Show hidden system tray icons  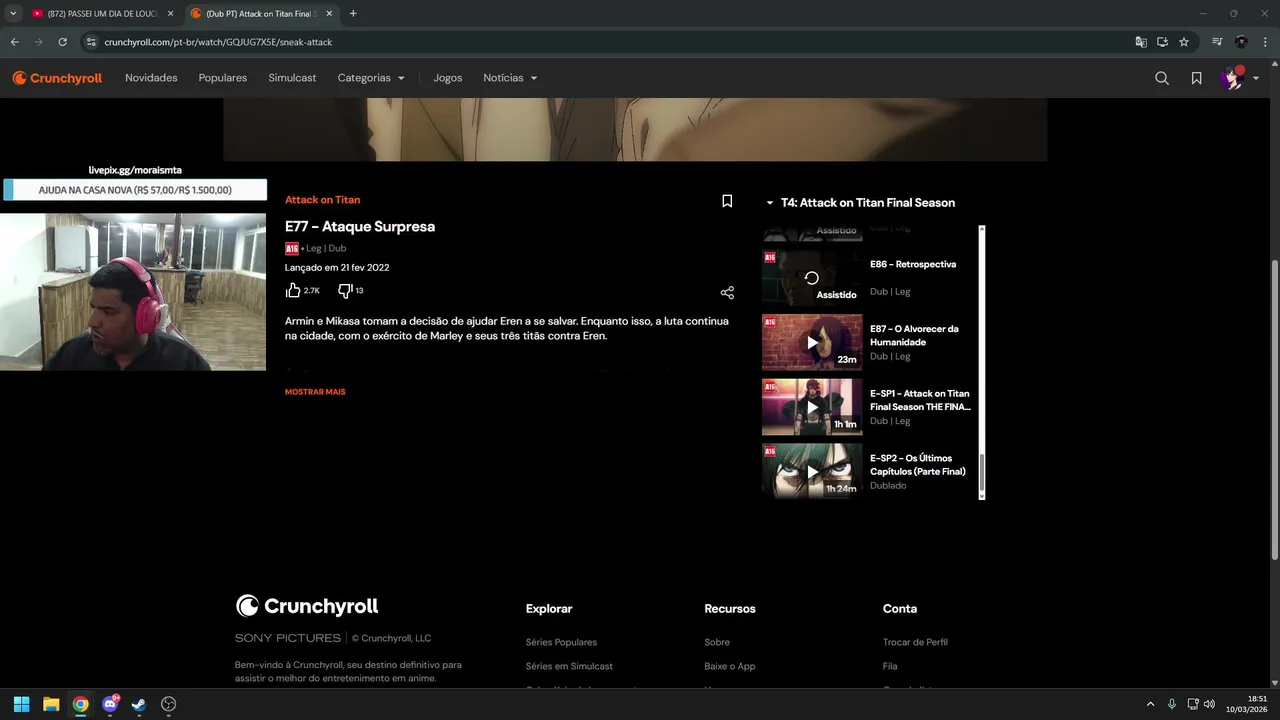(1150, 704)
